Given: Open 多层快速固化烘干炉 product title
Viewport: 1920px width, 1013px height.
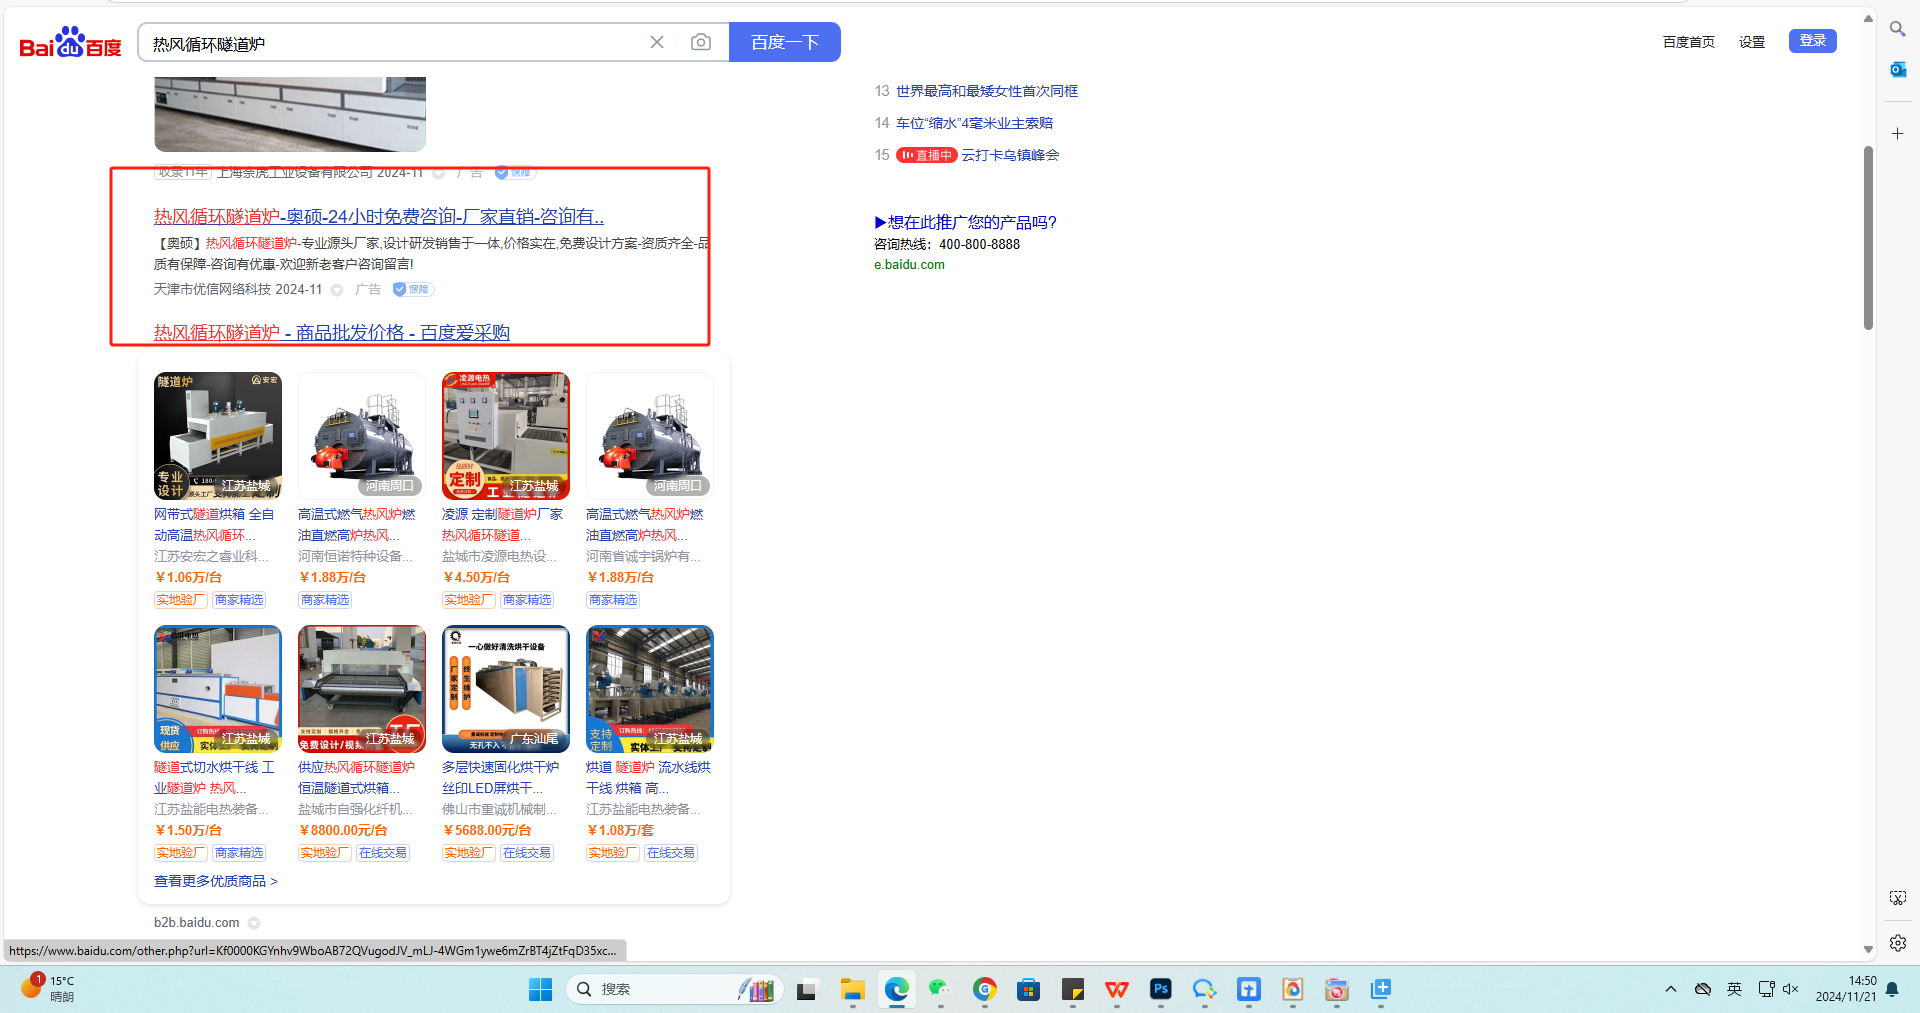Looking at the screenshot, I should [x=500, y=777].
